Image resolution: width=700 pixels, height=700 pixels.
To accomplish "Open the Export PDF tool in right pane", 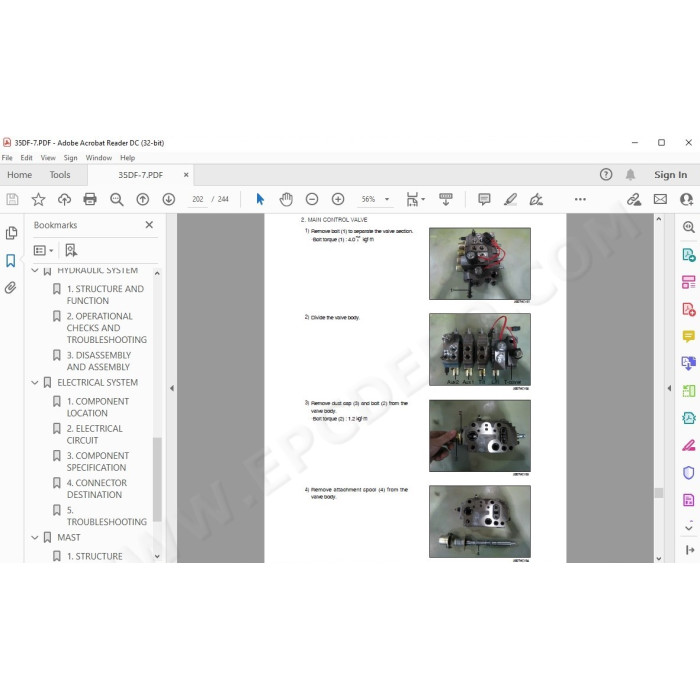I will [x=688, y=255].
